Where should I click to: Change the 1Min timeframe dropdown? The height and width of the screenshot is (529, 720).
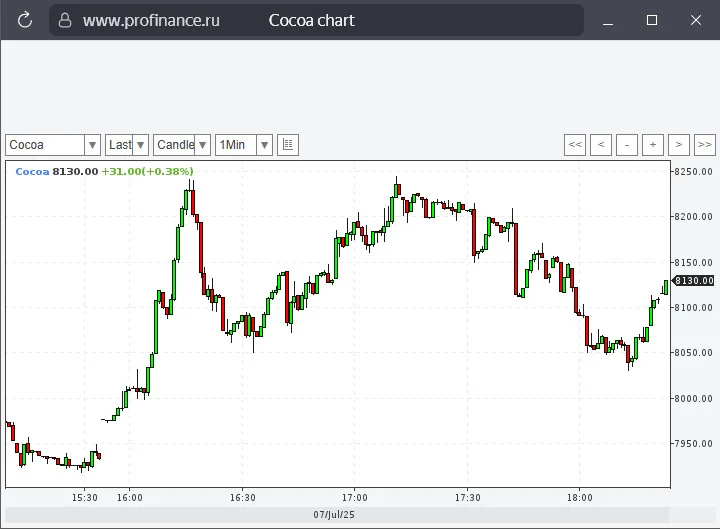pyautogui.click(x=244, y=145)
